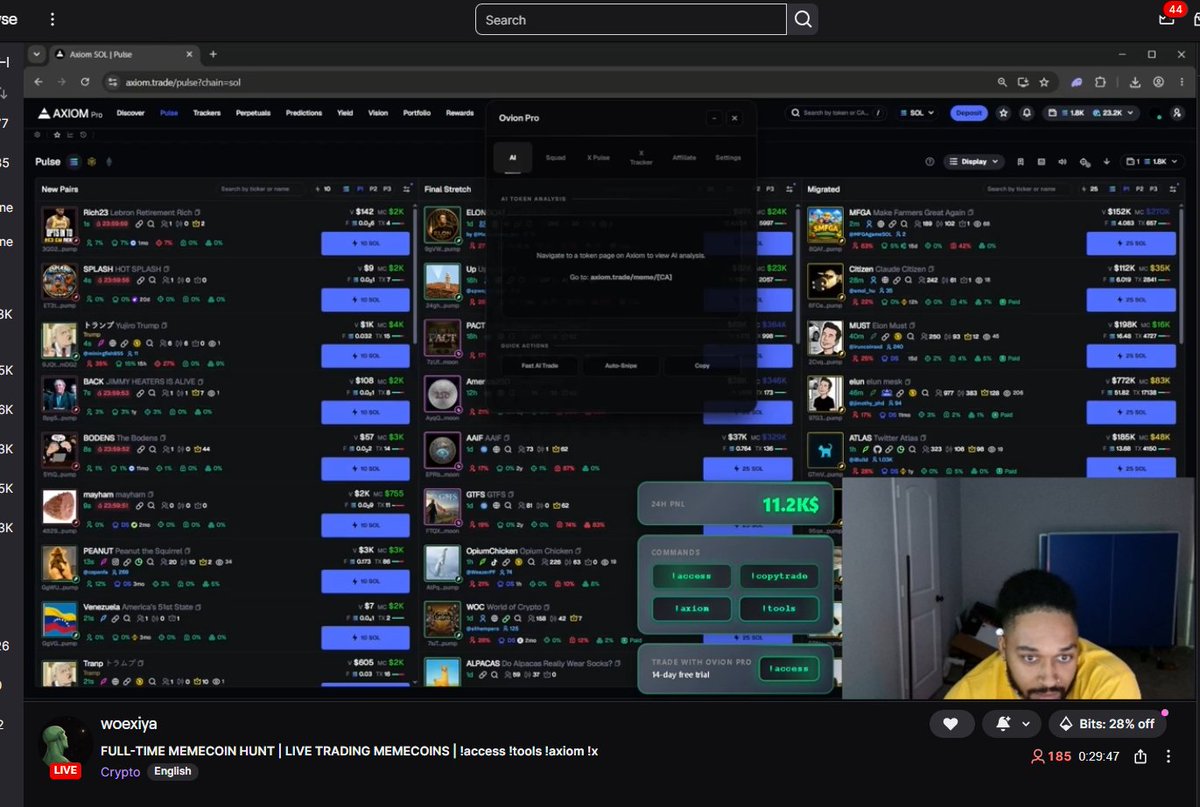Click Fast AI Trade quick action
Screen dimensions: 1200x807
[540, 365]
